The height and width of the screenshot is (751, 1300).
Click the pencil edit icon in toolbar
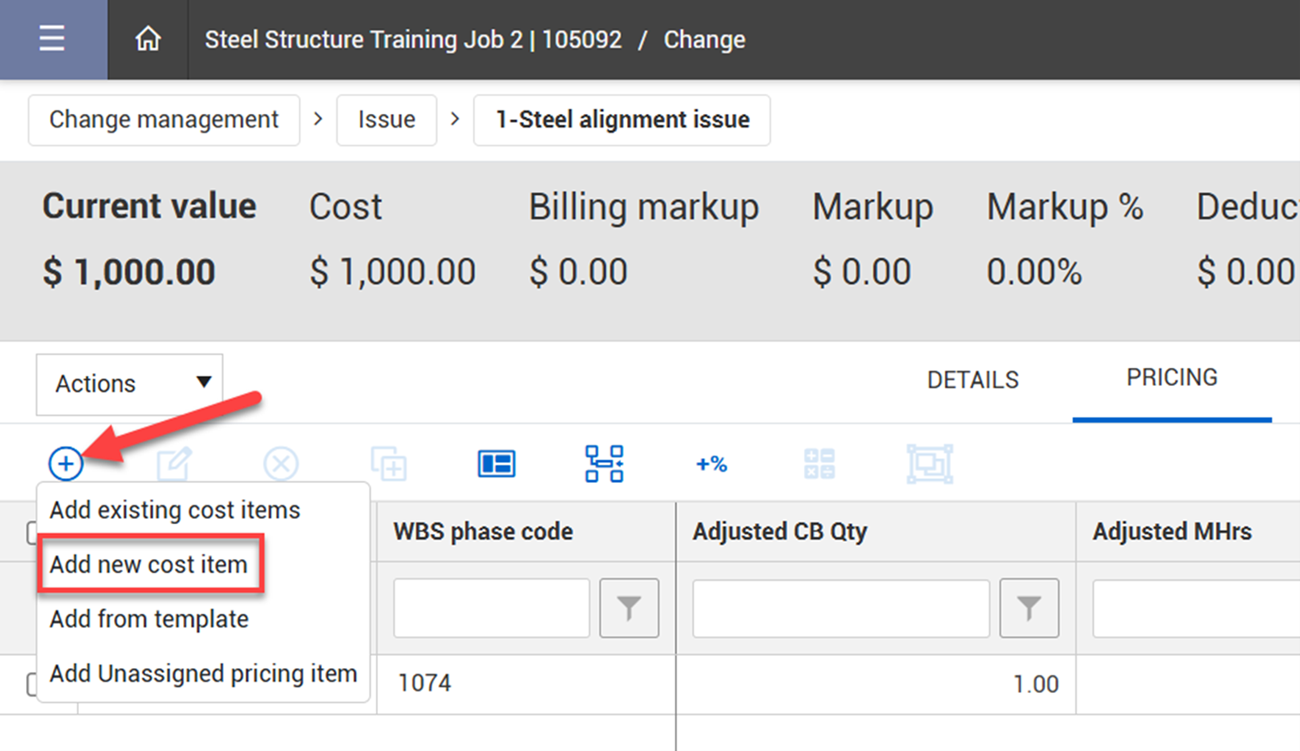coord(174,464)
